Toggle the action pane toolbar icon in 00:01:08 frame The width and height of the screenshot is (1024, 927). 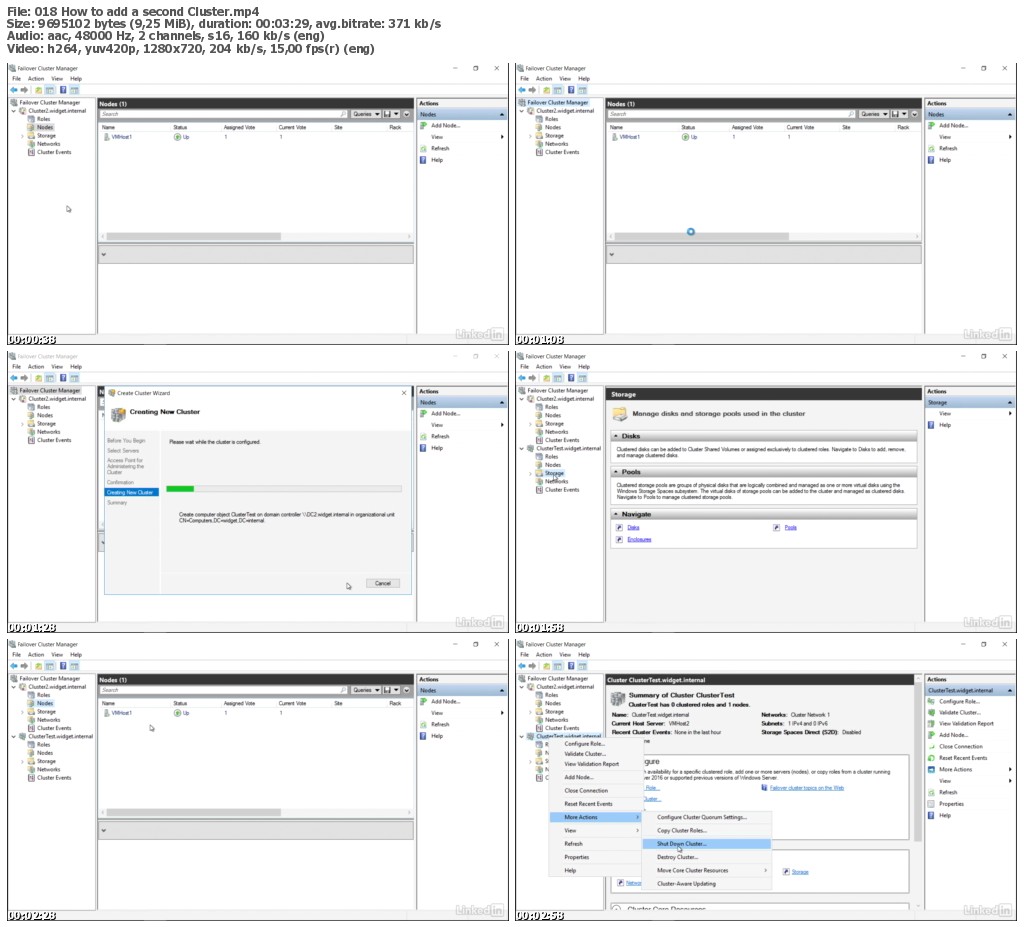pos(583,89)
